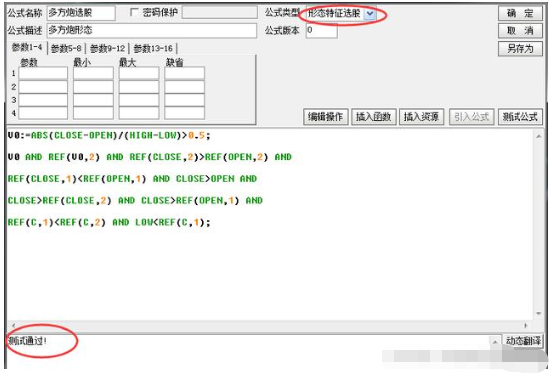Click row 3 最大 field
This screenshot has width=552, height=376.
139,100
